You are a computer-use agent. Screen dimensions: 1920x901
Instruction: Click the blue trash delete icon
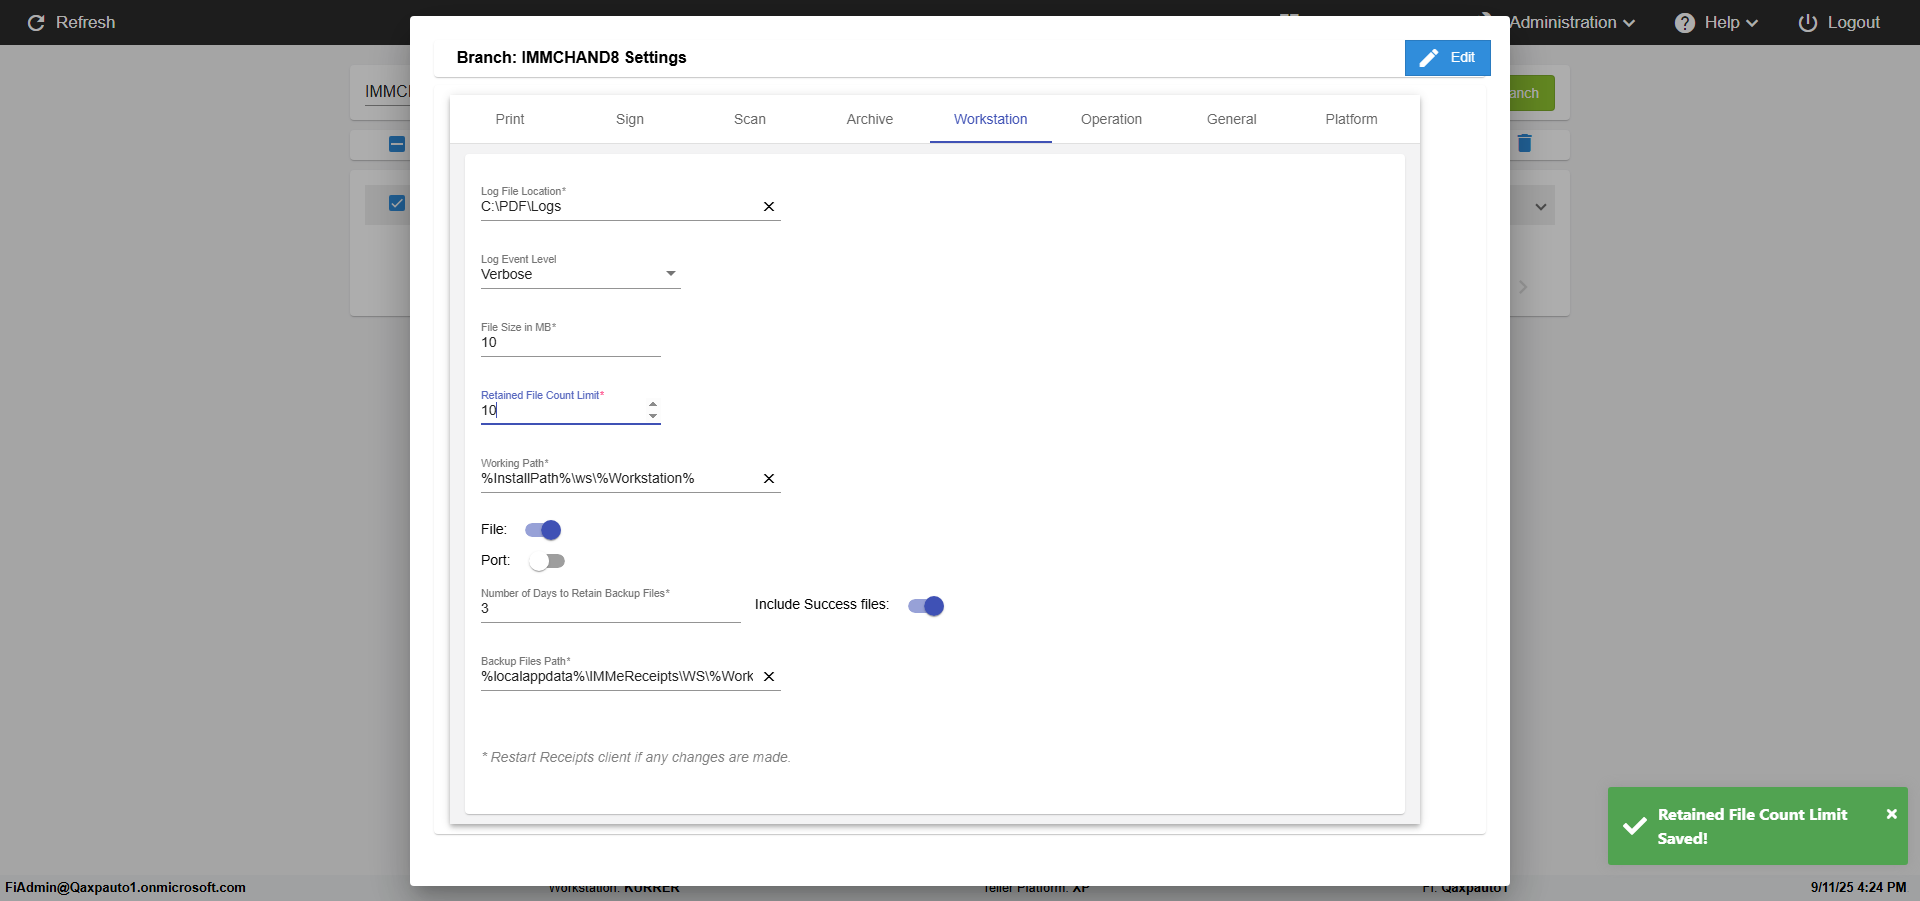1524,143
